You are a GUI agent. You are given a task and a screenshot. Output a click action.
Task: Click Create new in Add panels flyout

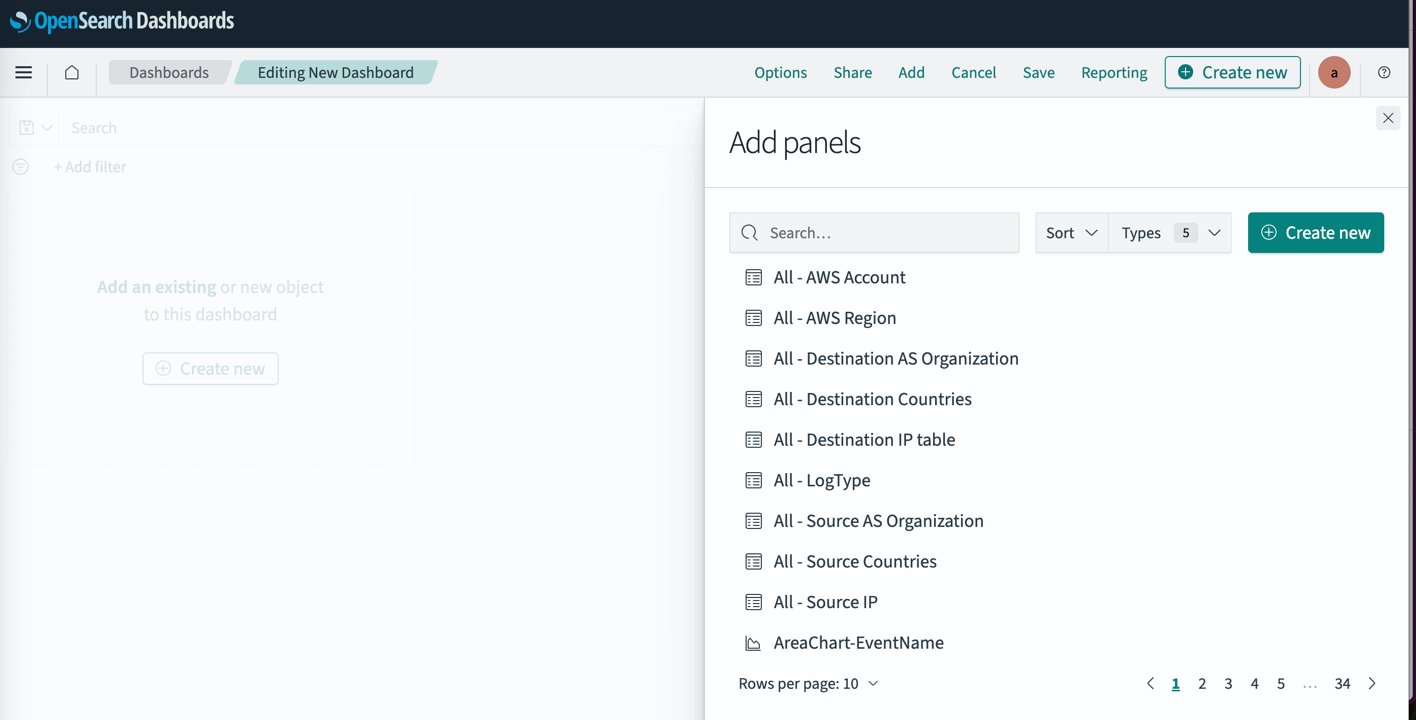pos(1316,233)
